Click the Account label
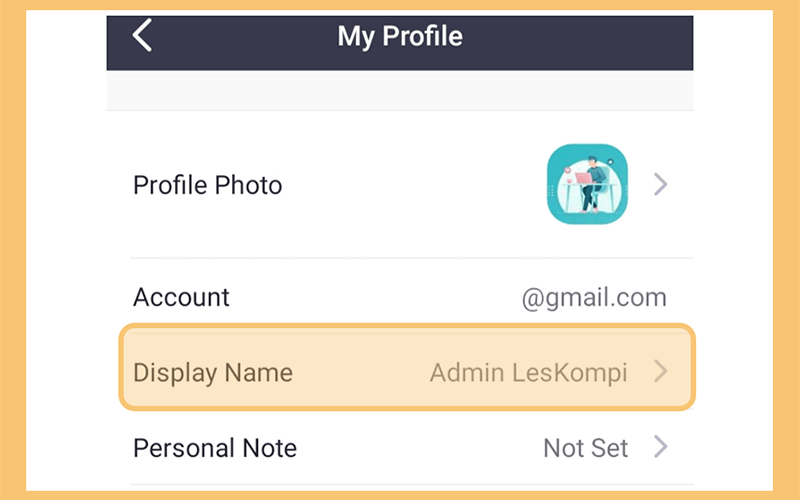Screen dimensions: 800x500 (181, 297)
